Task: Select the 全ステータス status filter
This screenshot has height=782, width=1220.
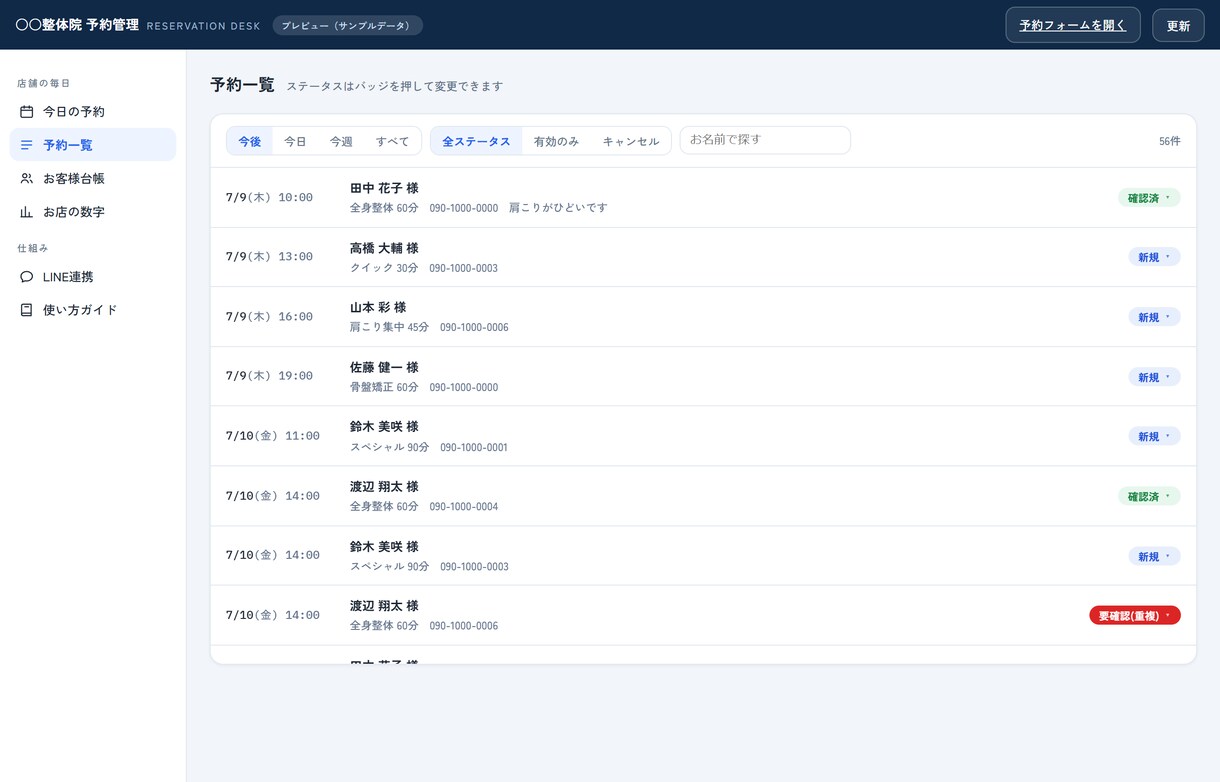Action: (x=476, y=141)
